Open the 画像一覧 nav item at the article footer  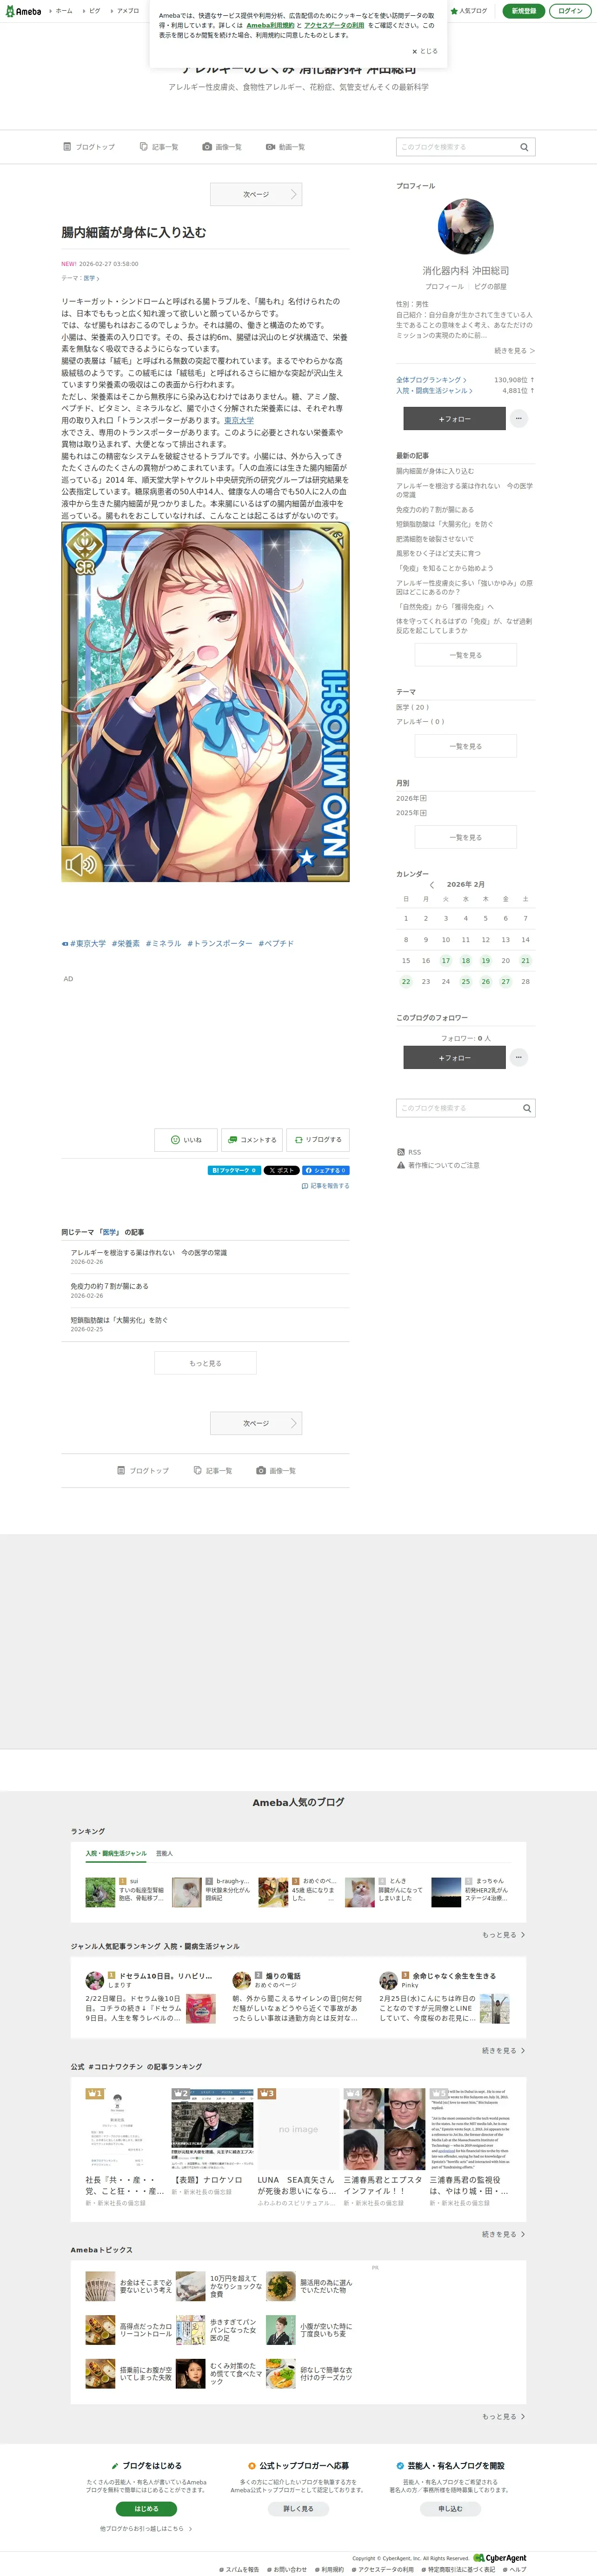[276, 1471]
